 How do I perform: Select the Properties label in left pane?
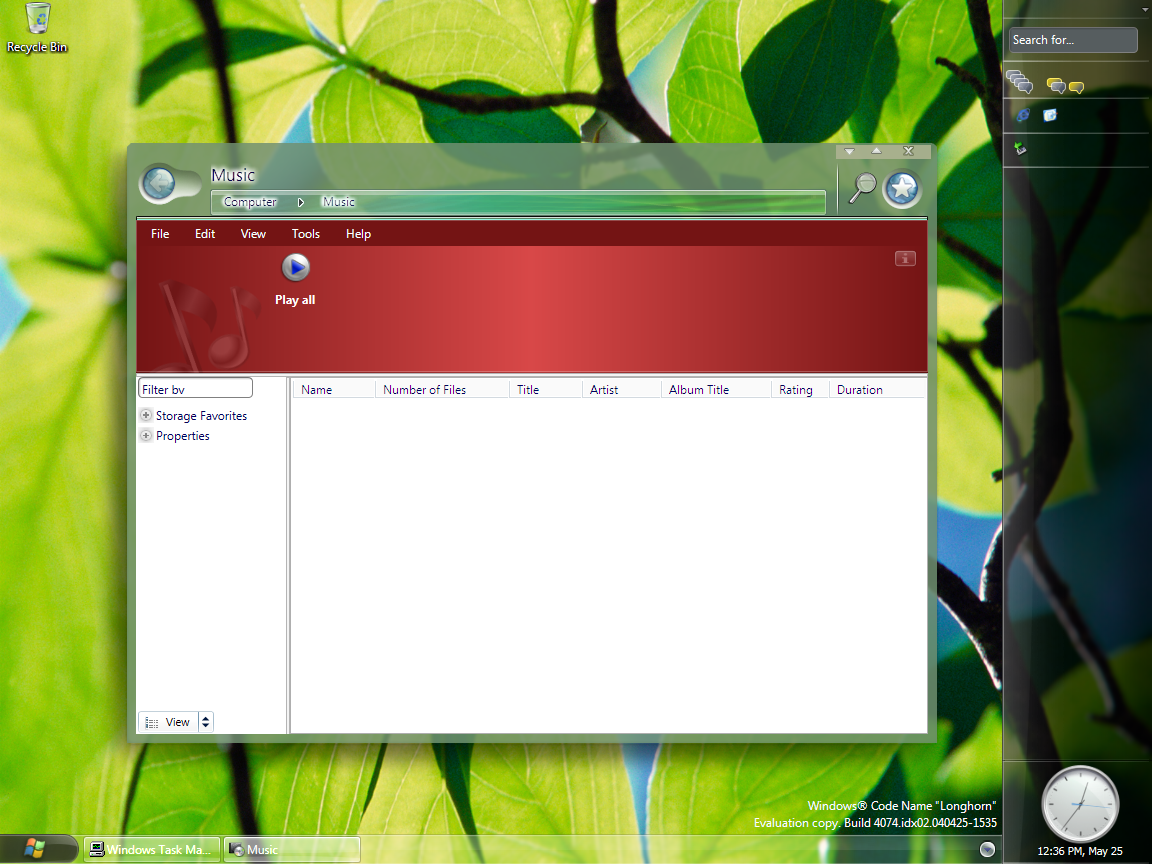click(183, 436)
